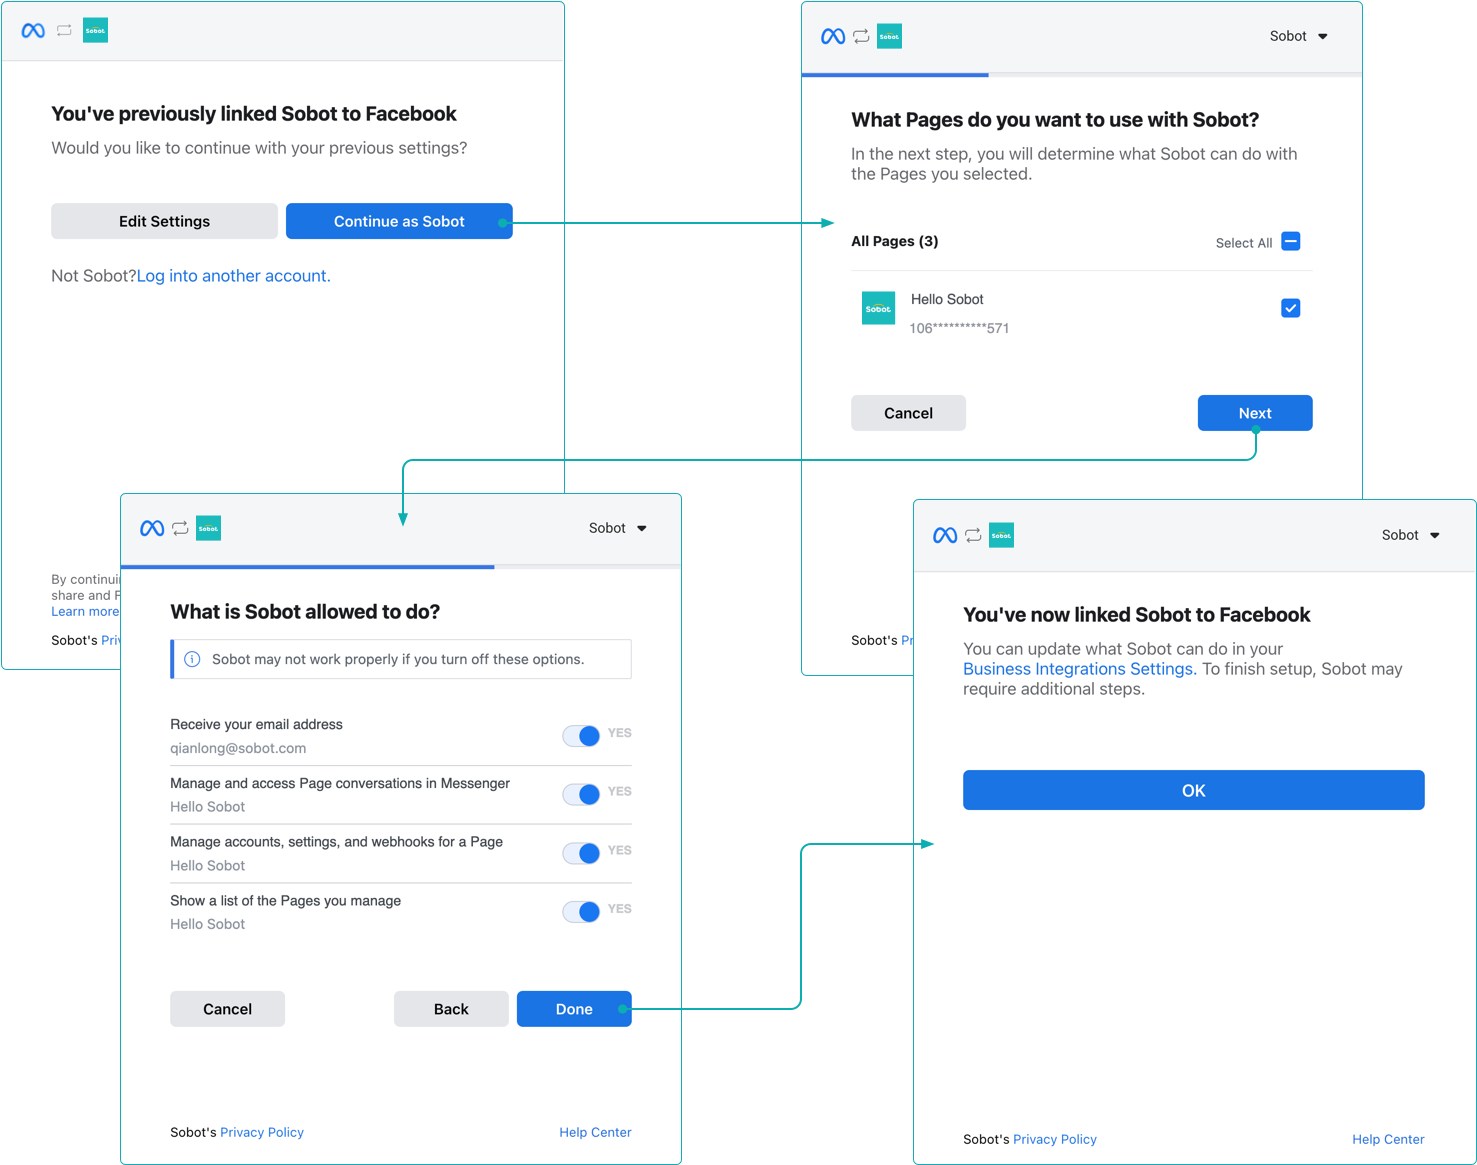This screenshot has height=1165, width=1477.
Task: Click the Edit Settings button
Action: click(x=164, y=221)
